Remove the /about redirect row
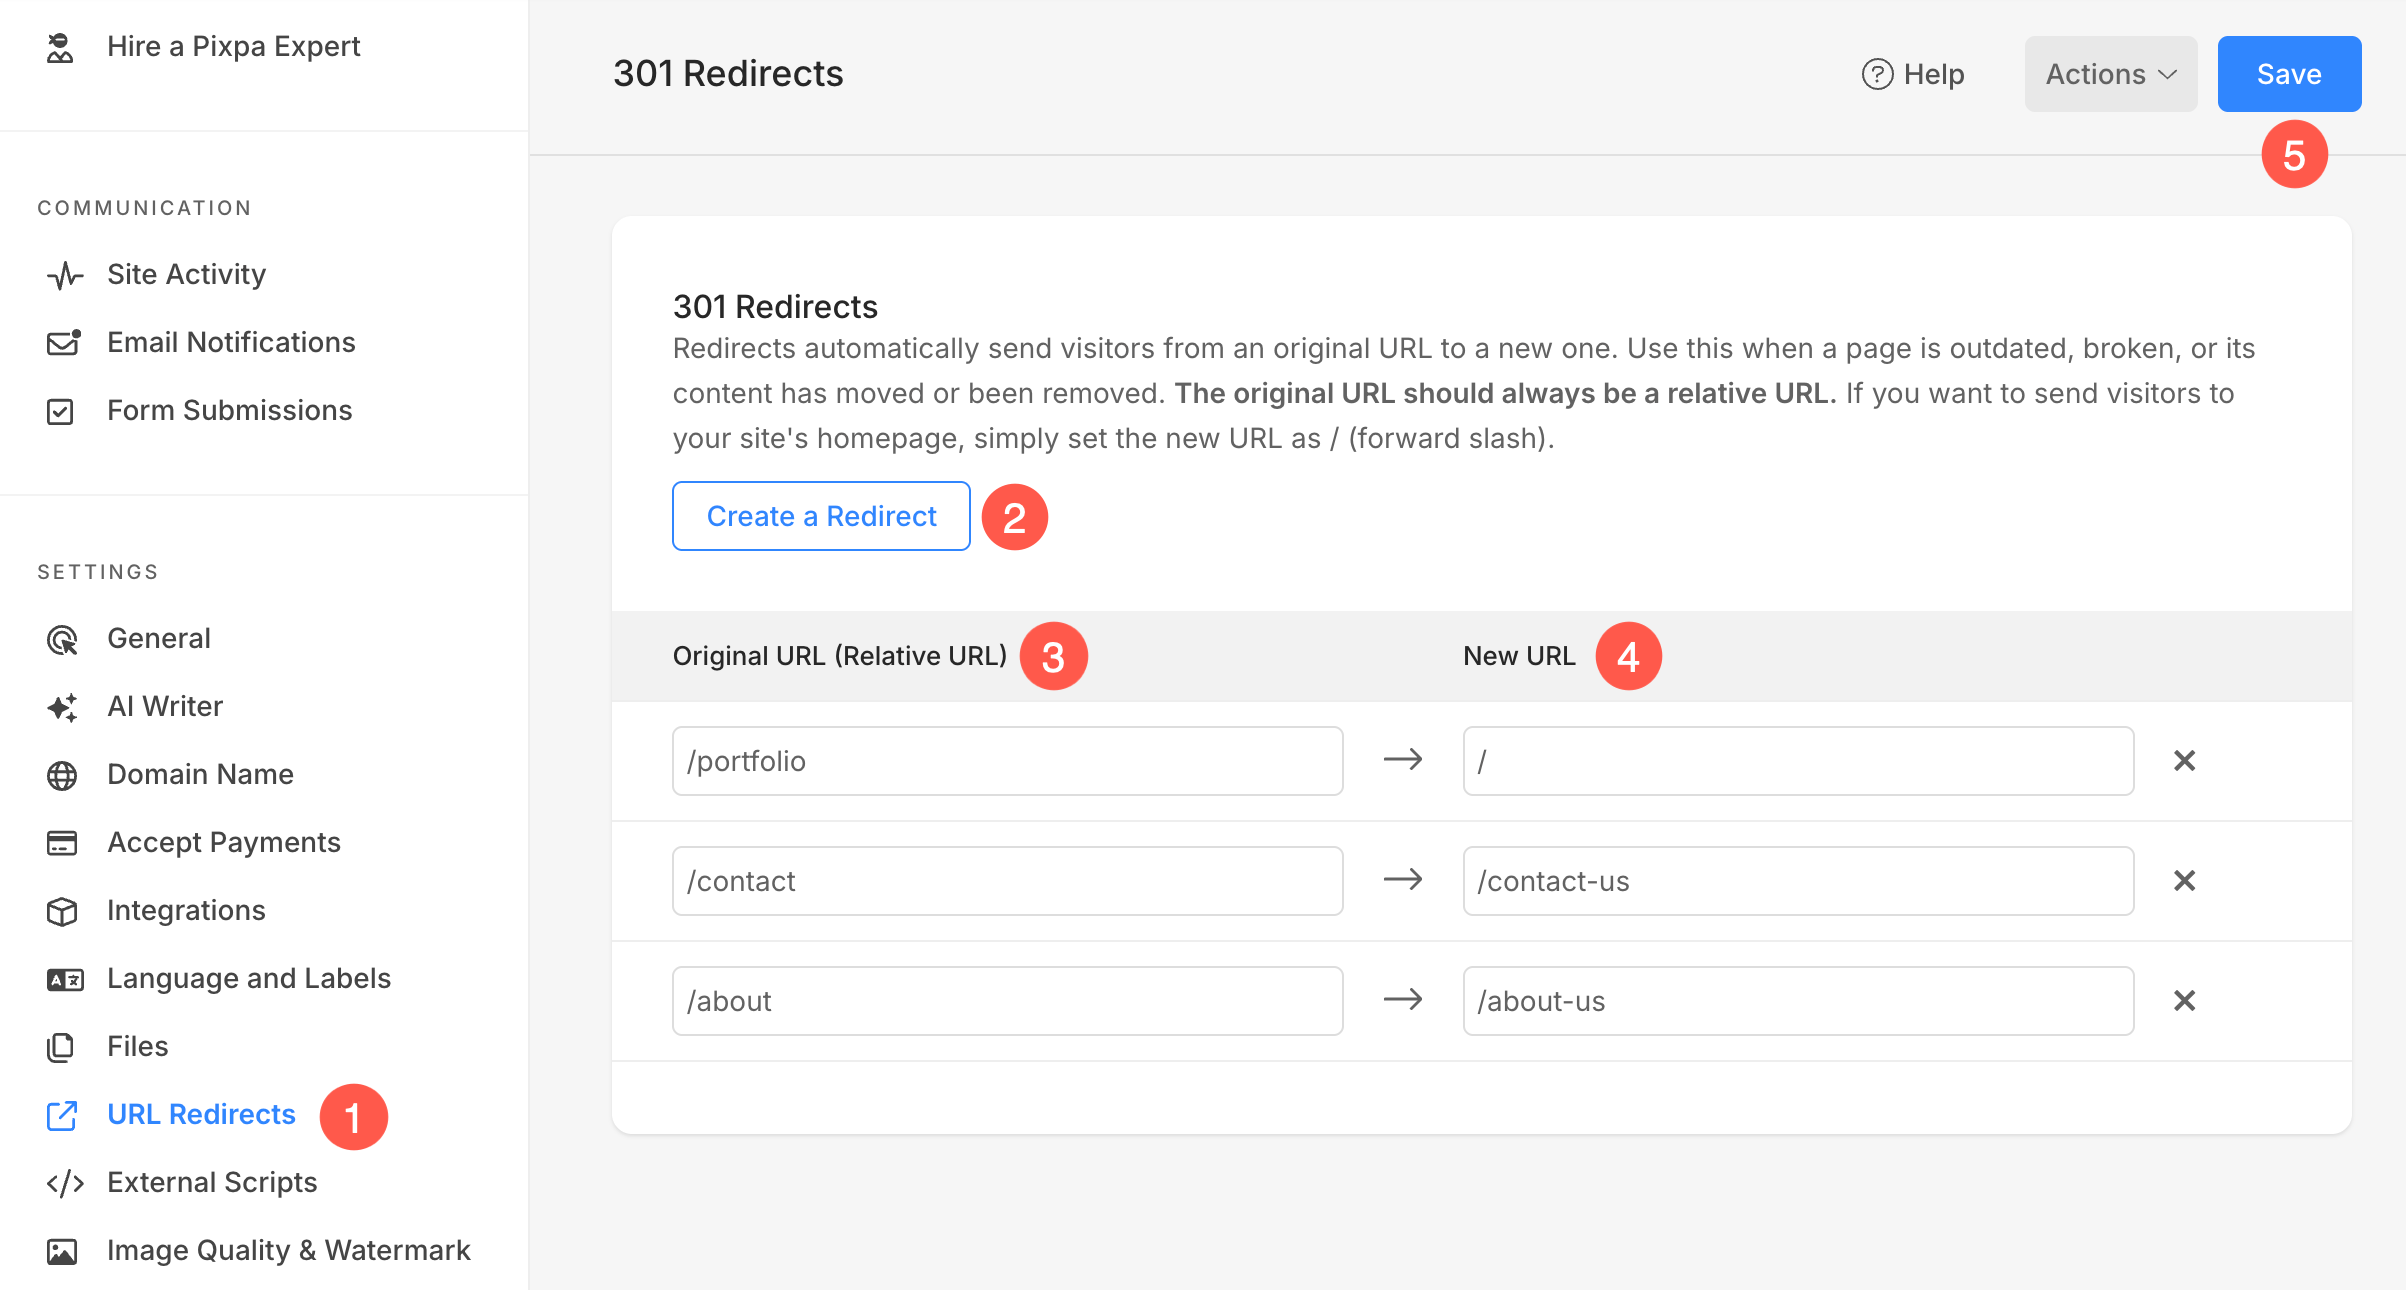 pos(2184,1001)
